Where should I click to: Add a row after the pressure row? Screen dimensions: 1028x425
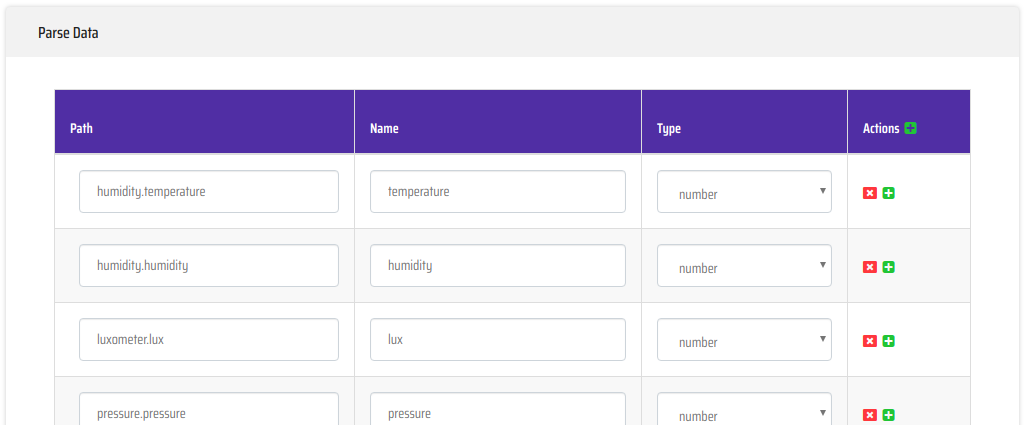[x=888, y=415]
